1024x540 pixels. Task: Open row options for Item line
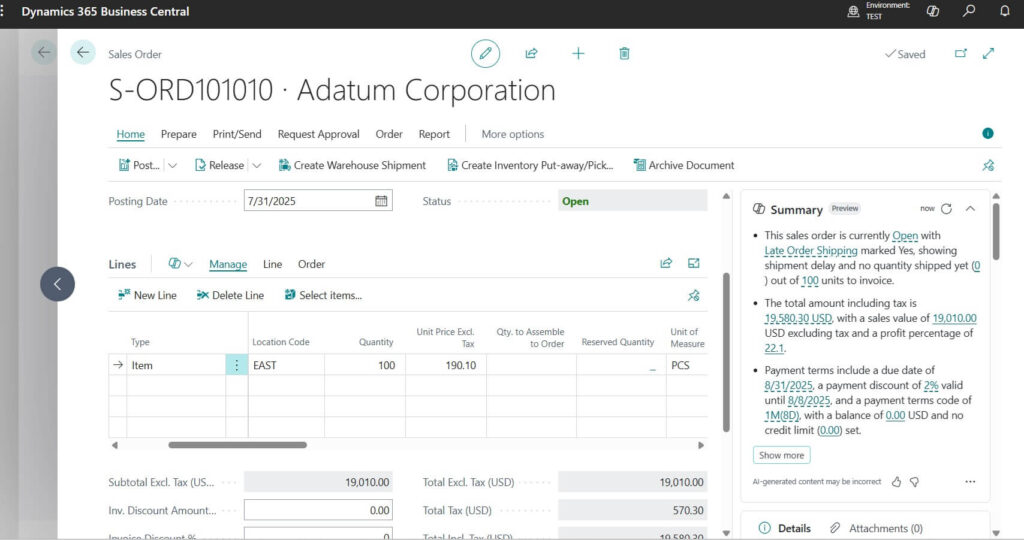(x=236, y=365)
